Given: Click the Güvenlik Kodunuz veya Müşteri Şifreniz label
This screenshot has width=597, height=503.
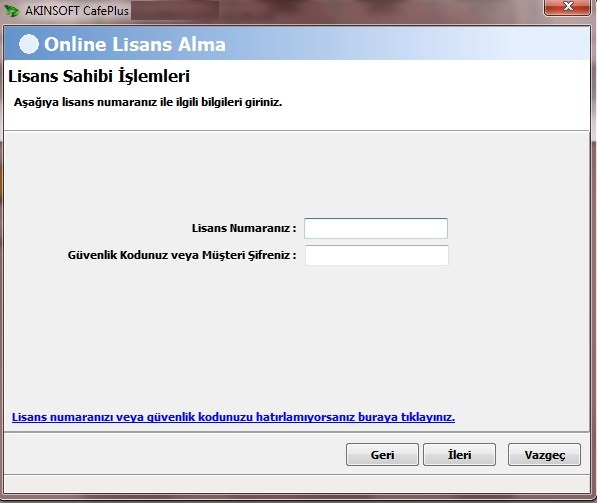Looking at the screenshot, I should pyautogui.click(x=182, y=255).
